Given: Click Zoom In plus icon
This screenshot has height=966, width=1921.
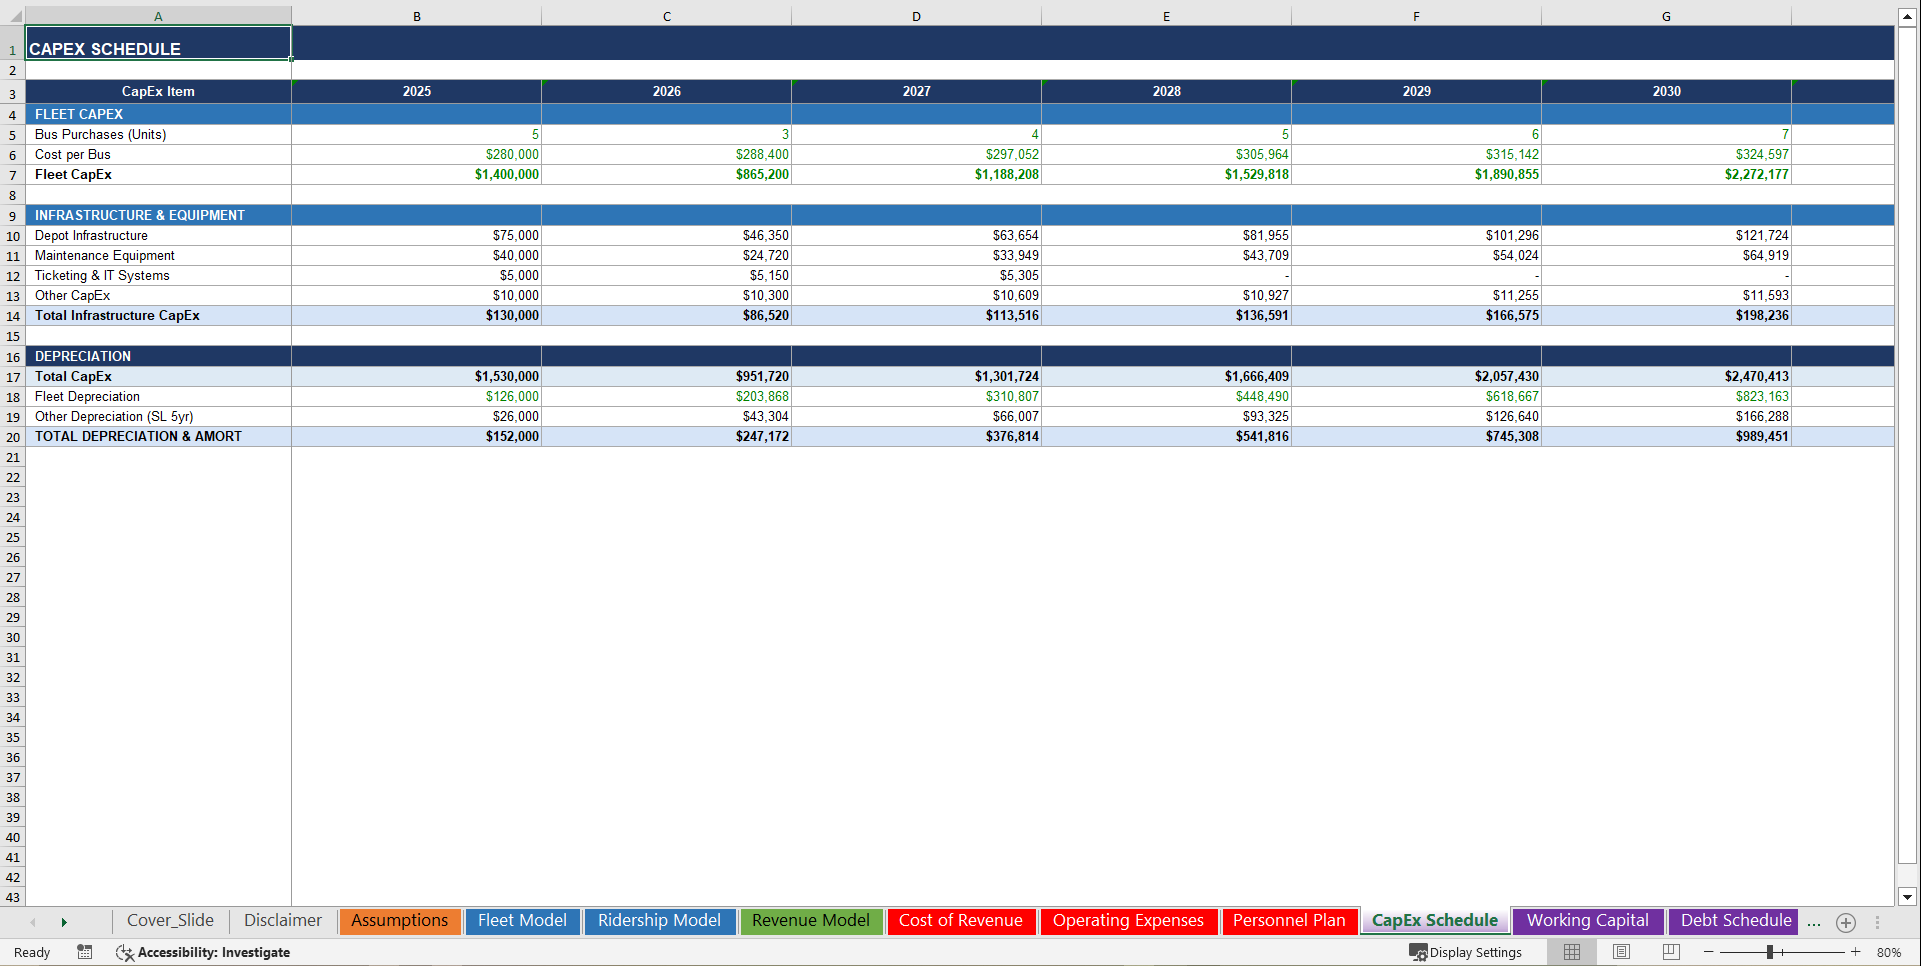Looking at the screenshot, I should pos(1855,952).
